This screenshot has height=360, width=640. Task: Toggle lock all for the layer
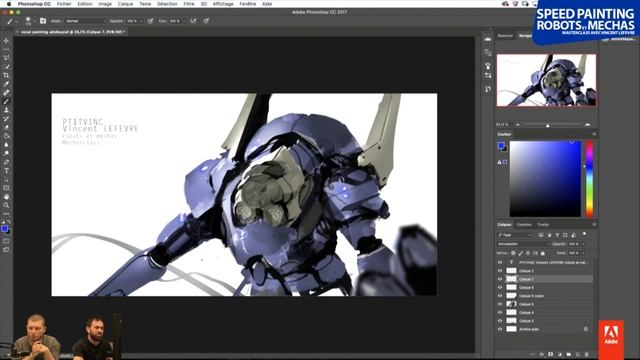point(543,253)
